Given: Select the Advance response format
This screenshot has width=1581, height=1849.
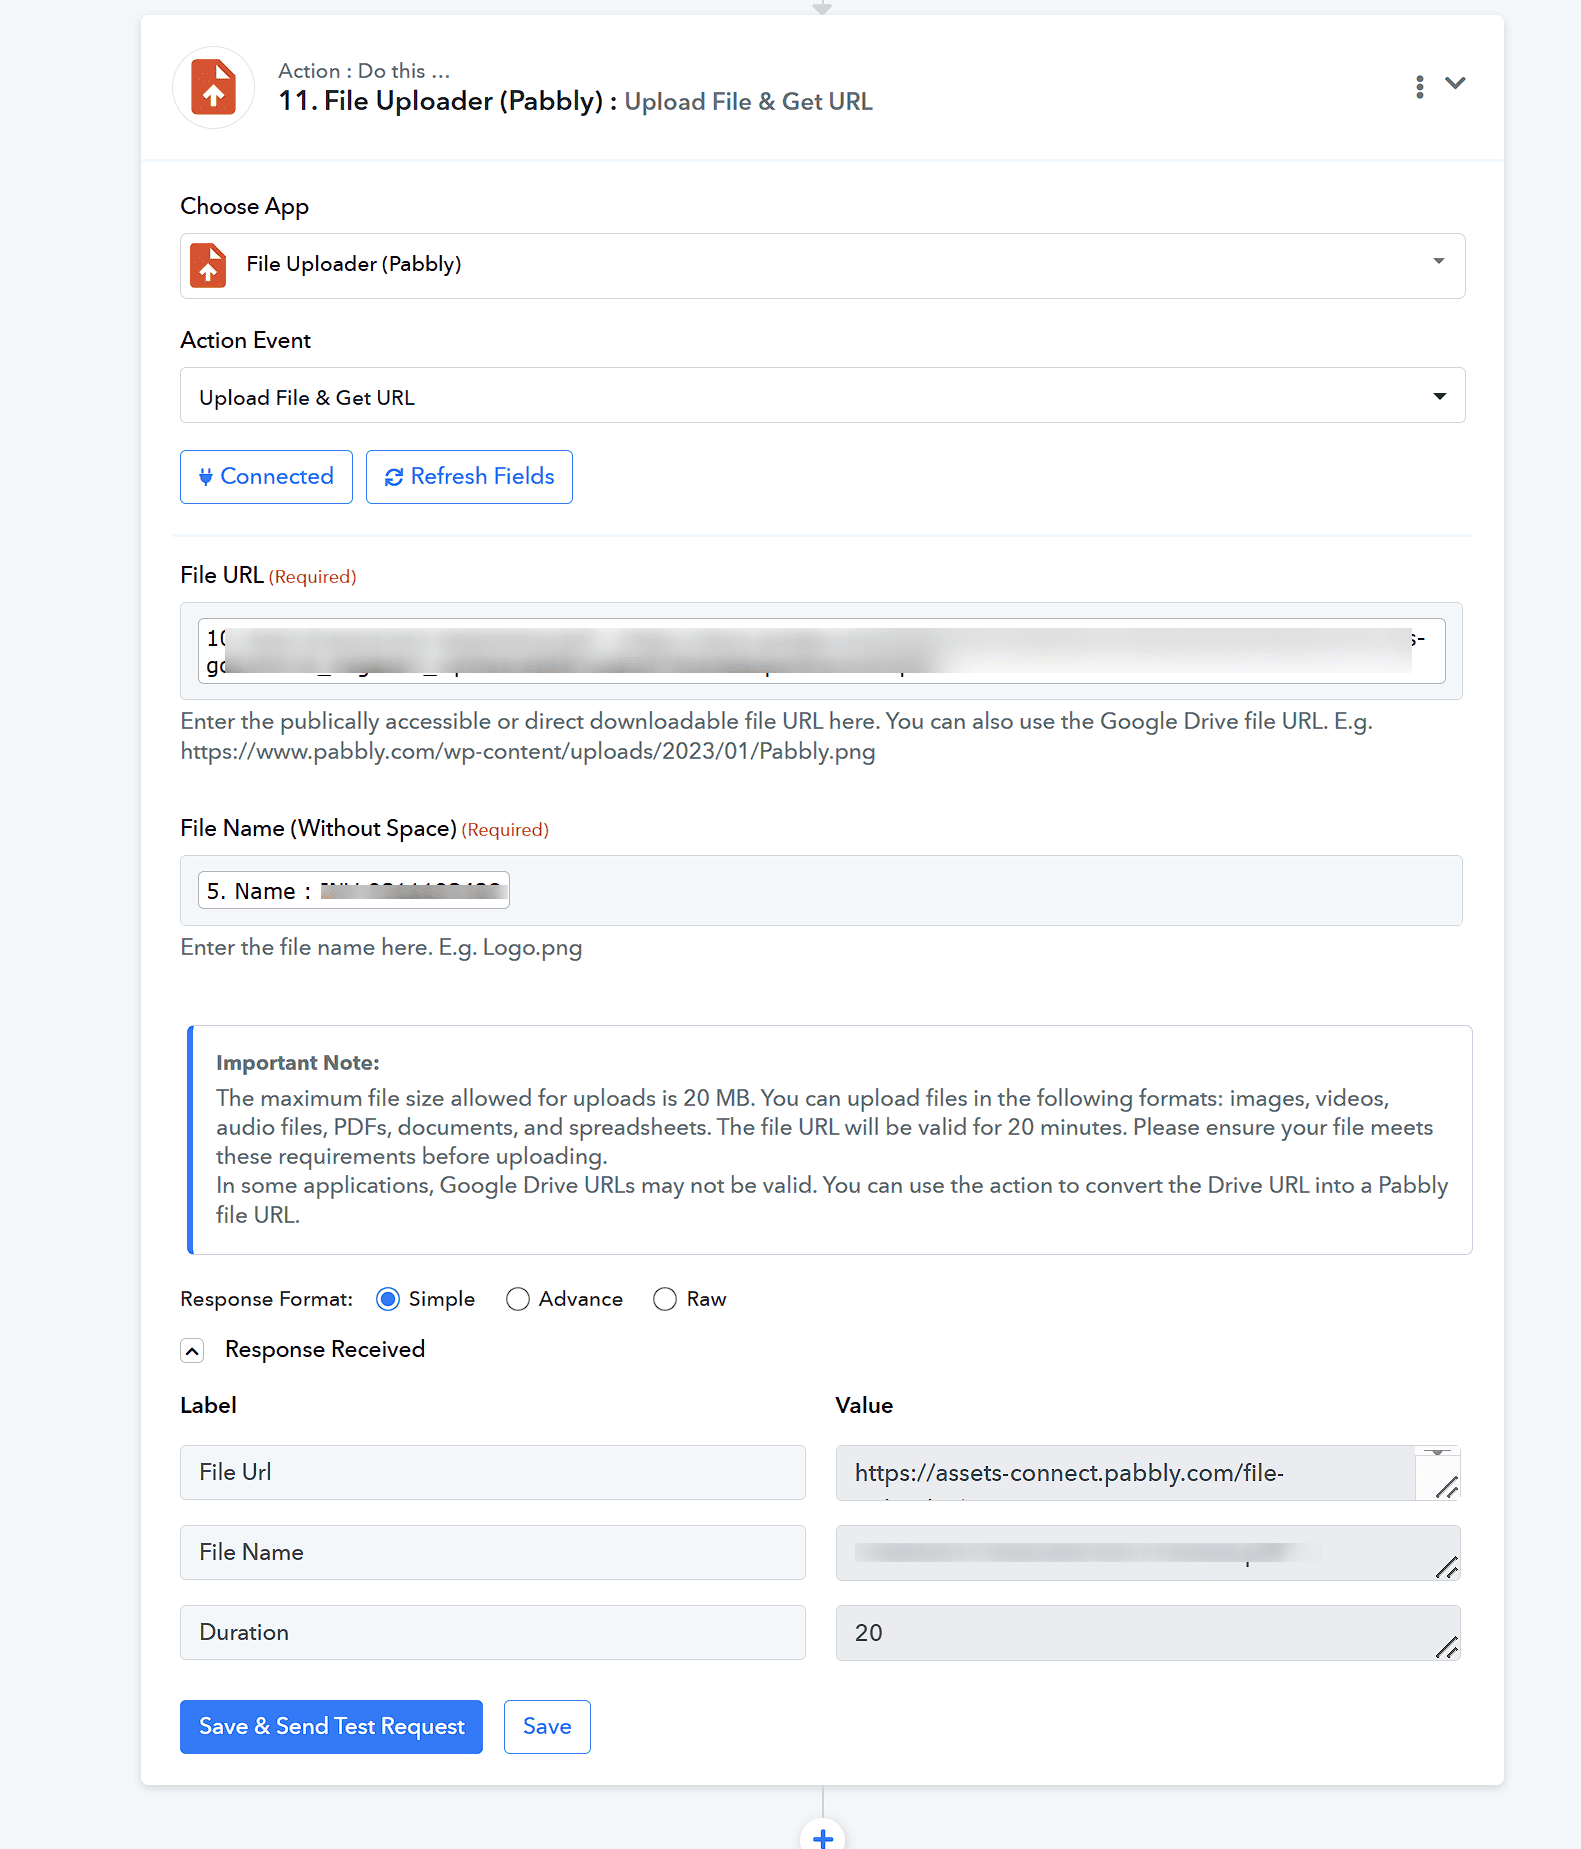Looking at the screenshot, I should [x=517, y=1299].
